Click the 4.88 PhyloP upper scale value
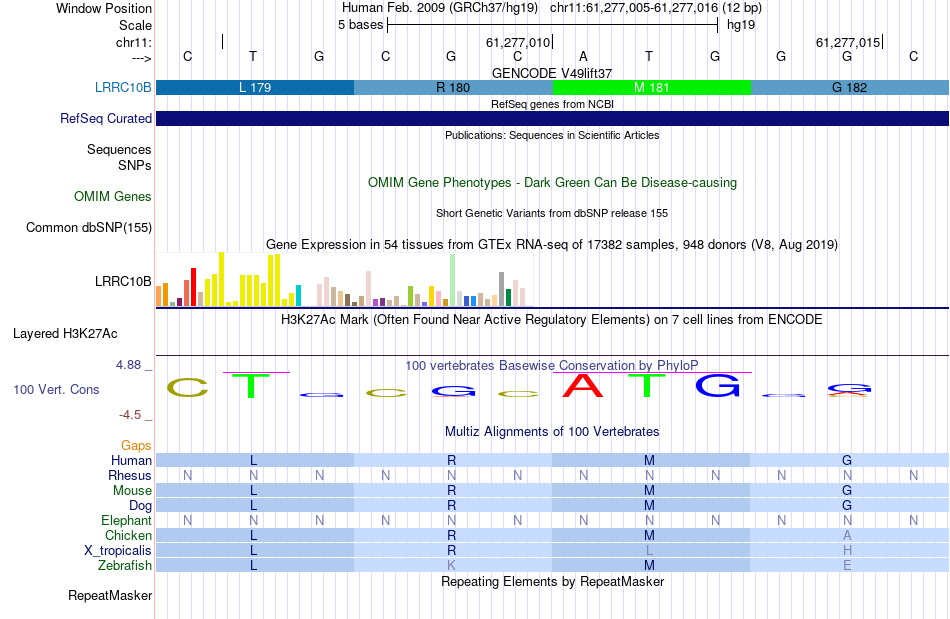950x619 pixels. [128, 365]
